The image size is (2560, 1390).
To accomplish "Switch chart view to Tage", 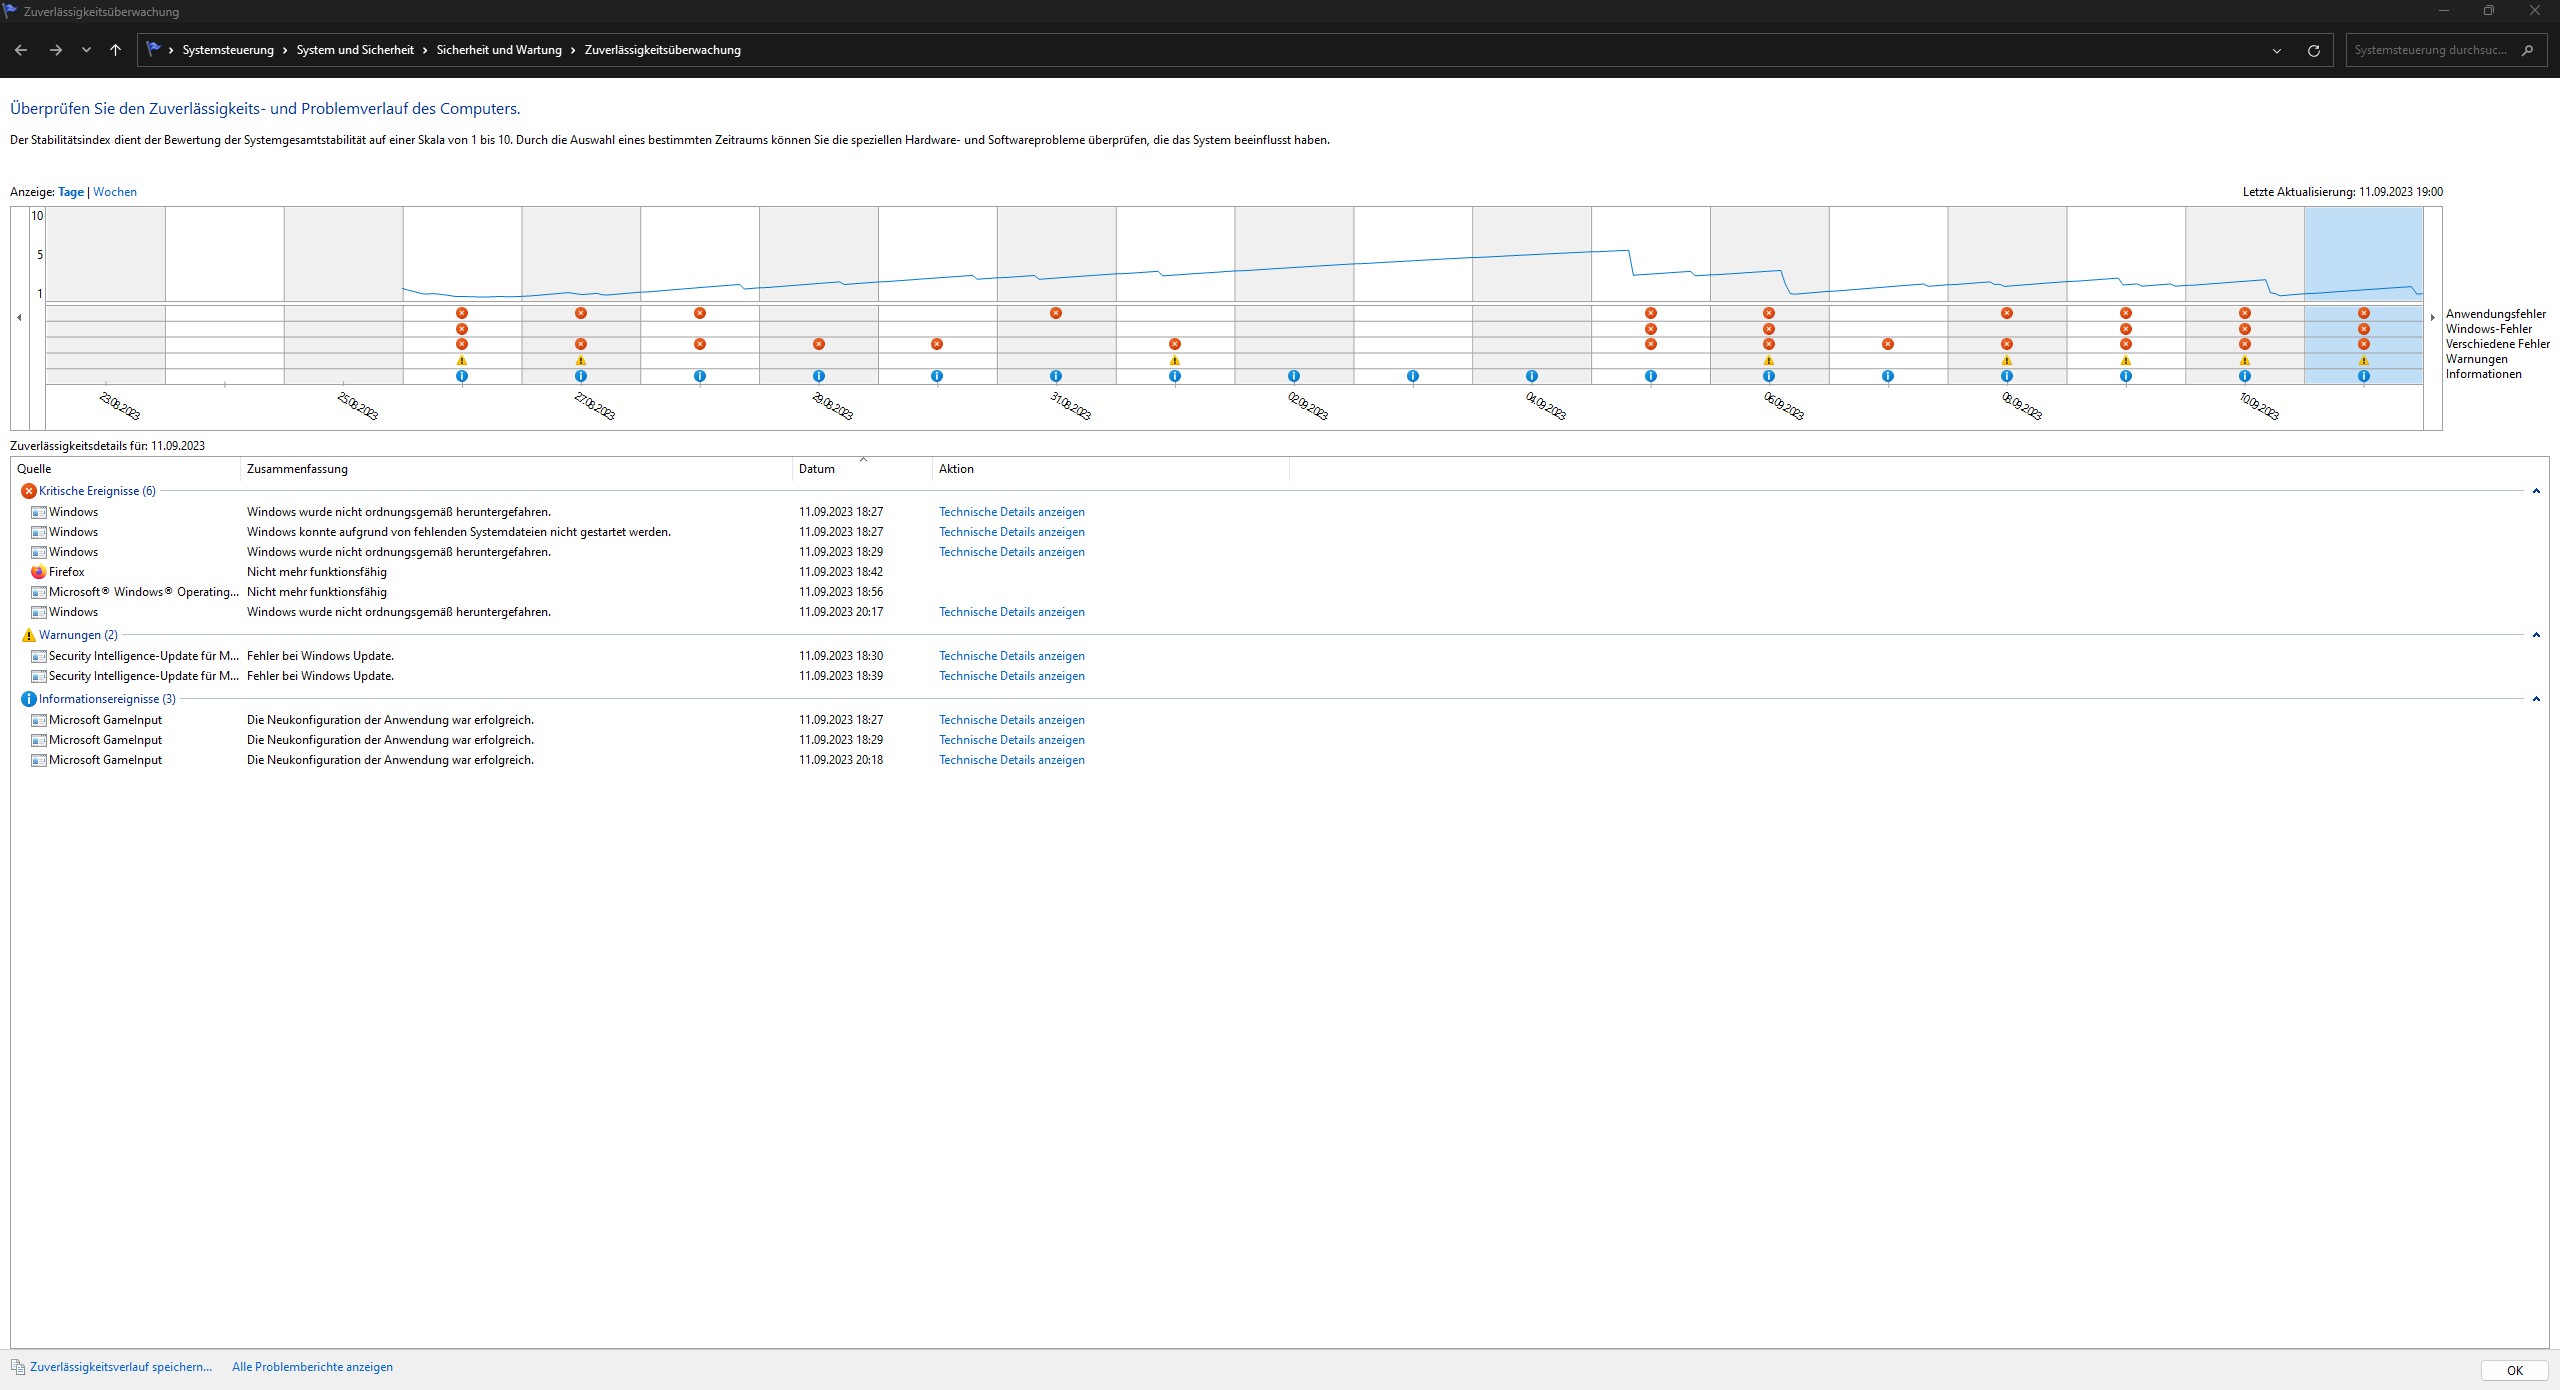I will point(71,192).
